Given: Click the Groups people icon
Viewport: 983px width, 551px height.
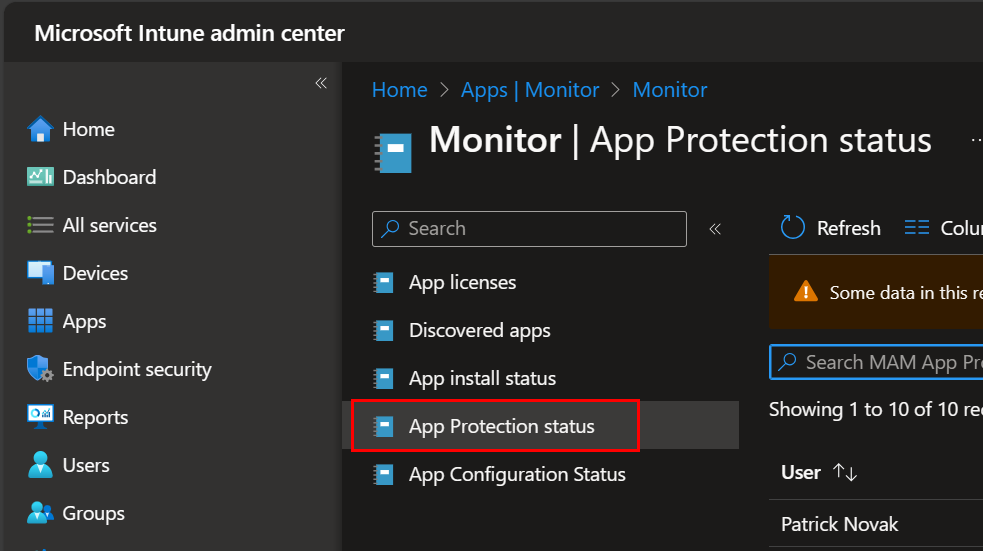Looking at the screenshot, I should (x=40, y=513).
